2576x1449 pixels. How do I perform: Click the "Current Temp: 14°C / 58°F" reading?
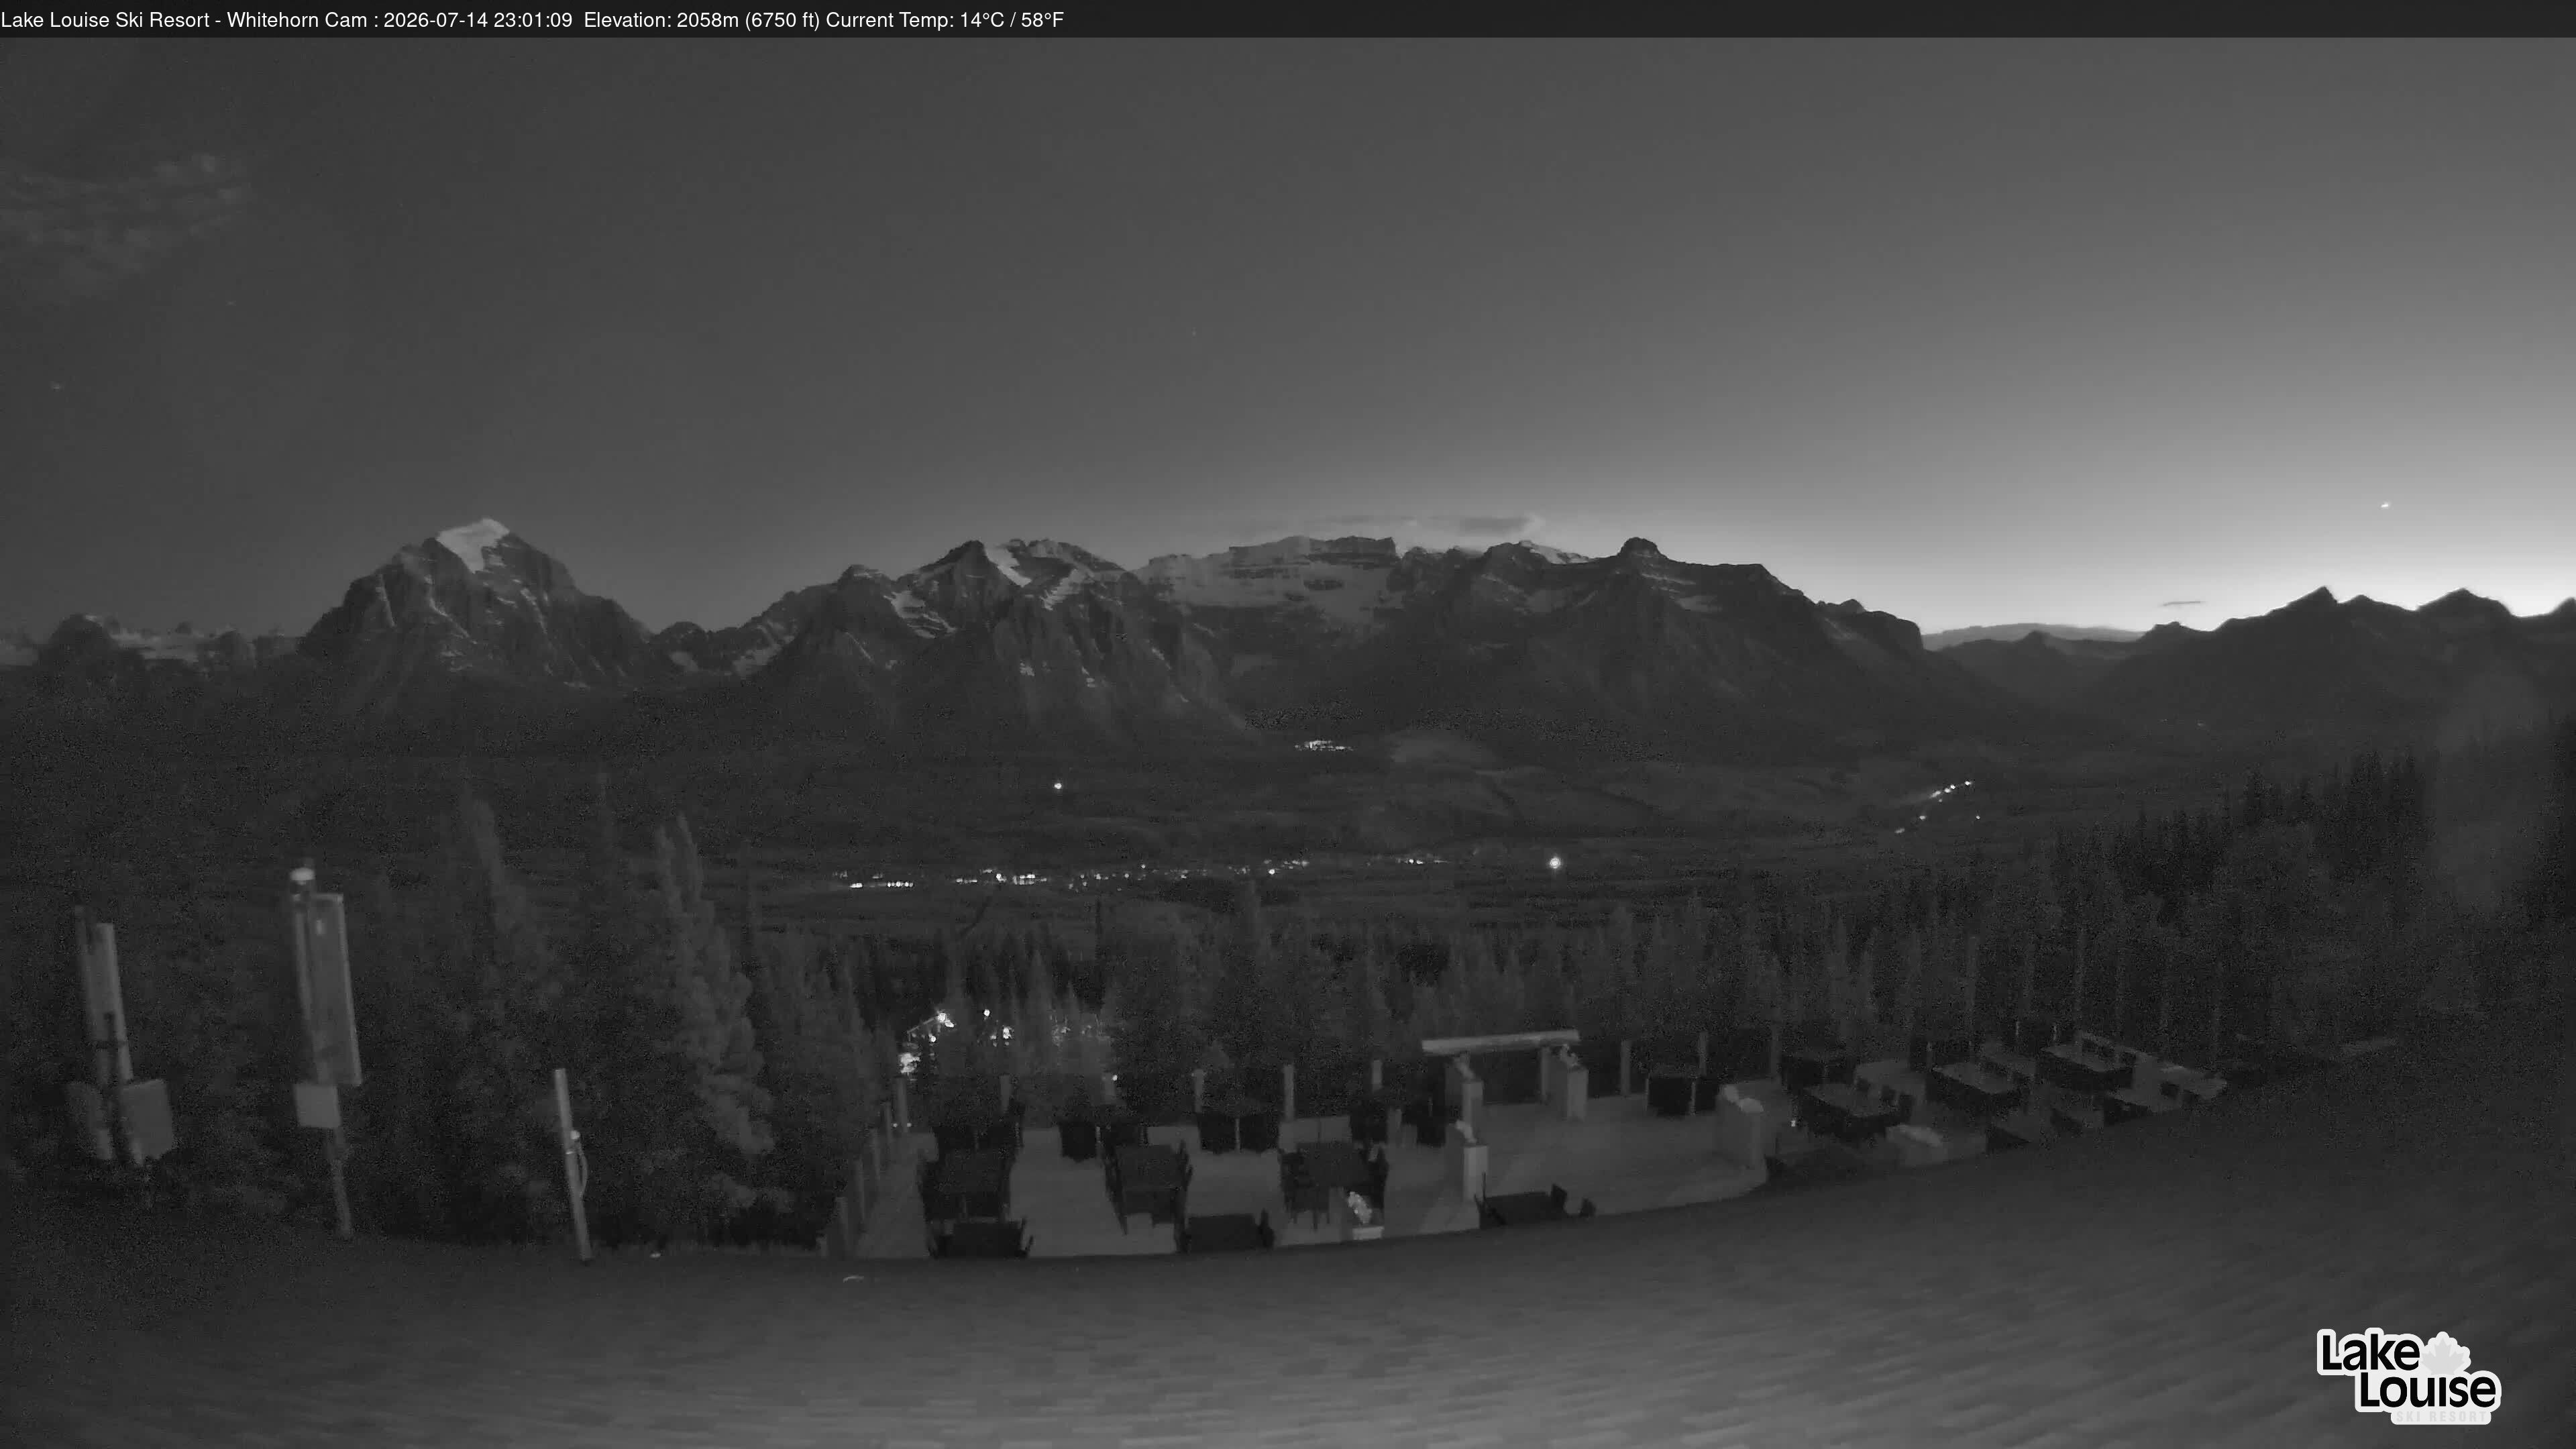tap(944, 20)
